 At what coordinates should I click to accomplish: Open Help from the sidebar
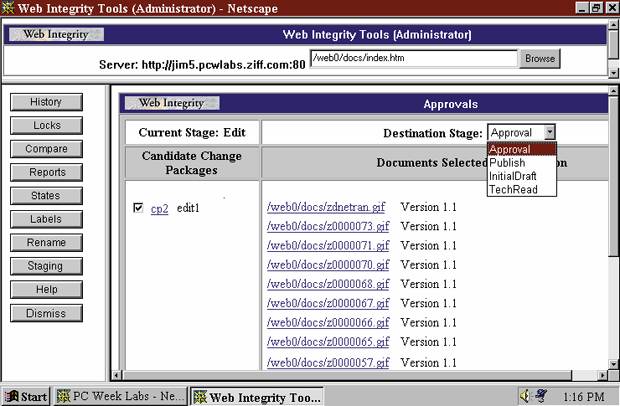pyautogui.click(x=46, y=289)
